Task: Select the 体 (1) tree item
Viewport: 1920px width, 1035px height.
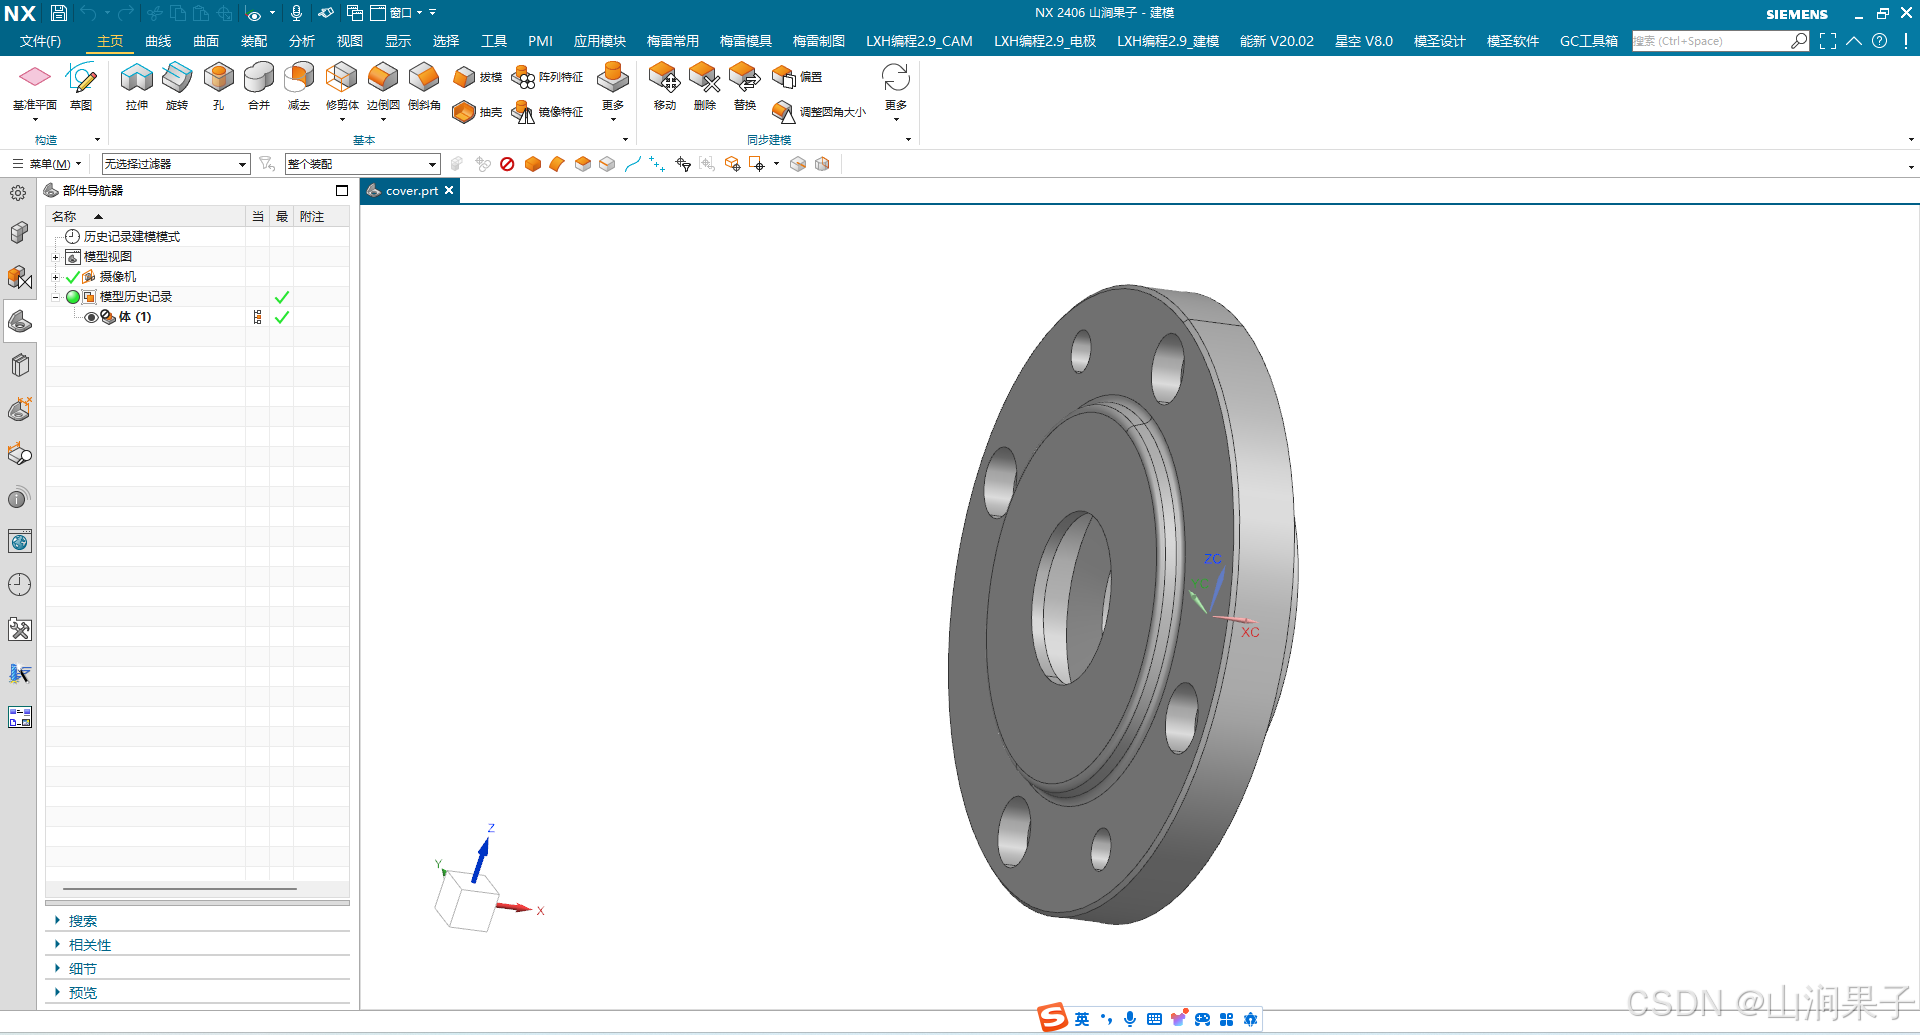Action: [134, 317]
